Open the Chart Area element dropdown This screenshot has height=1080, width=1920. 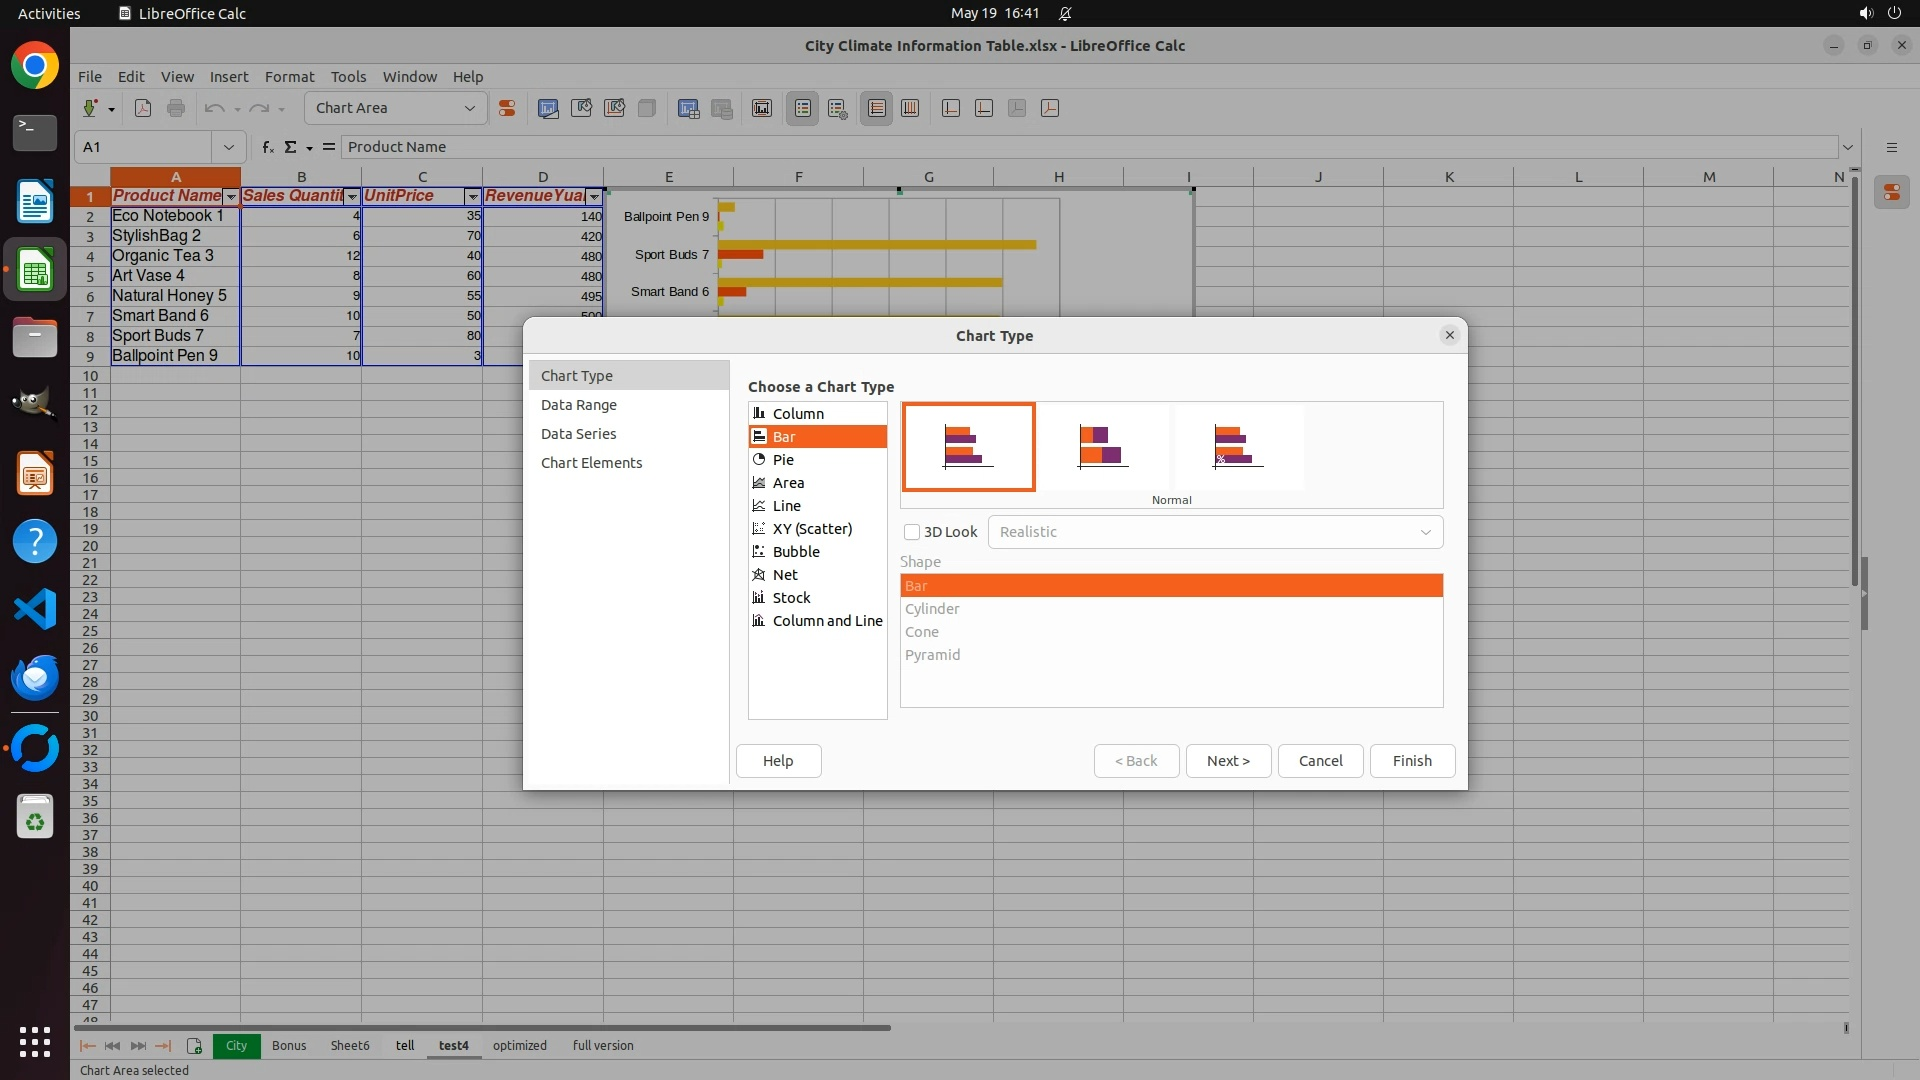(470, 108)
